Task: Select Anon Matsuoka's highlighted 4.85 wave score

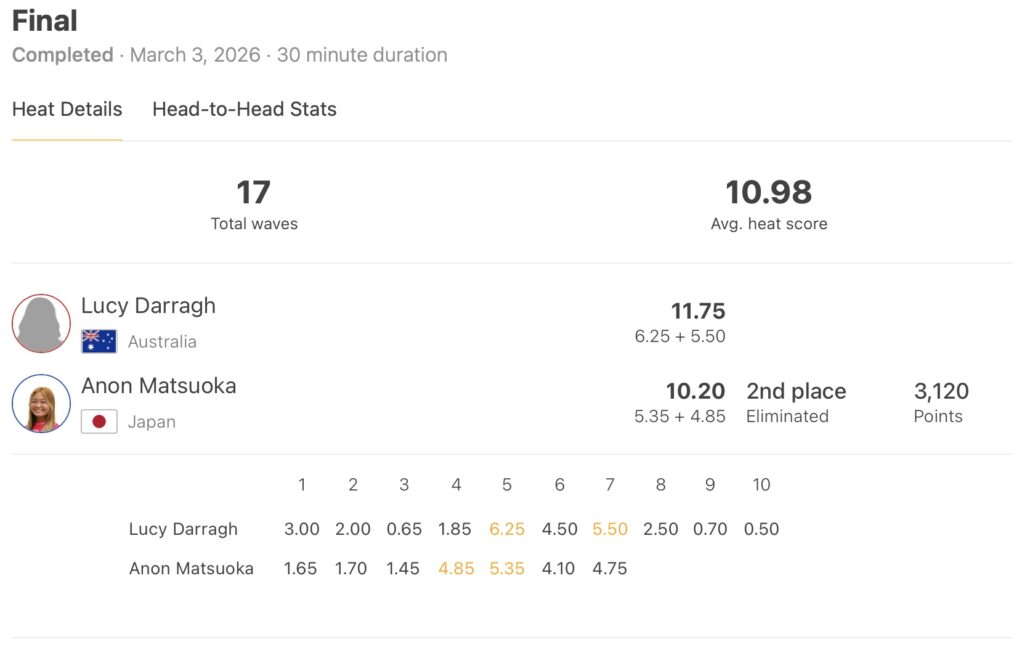Action: pos(456,569)
